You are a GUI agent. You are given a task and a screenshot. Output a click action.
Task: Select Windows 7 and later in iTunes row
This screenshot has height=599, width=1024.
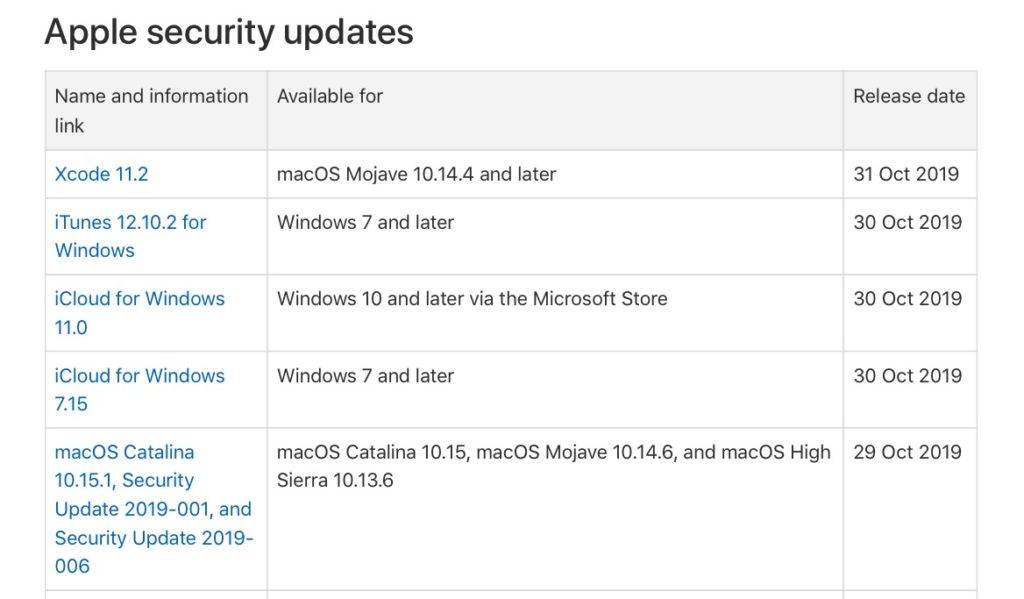coord(365,222)
